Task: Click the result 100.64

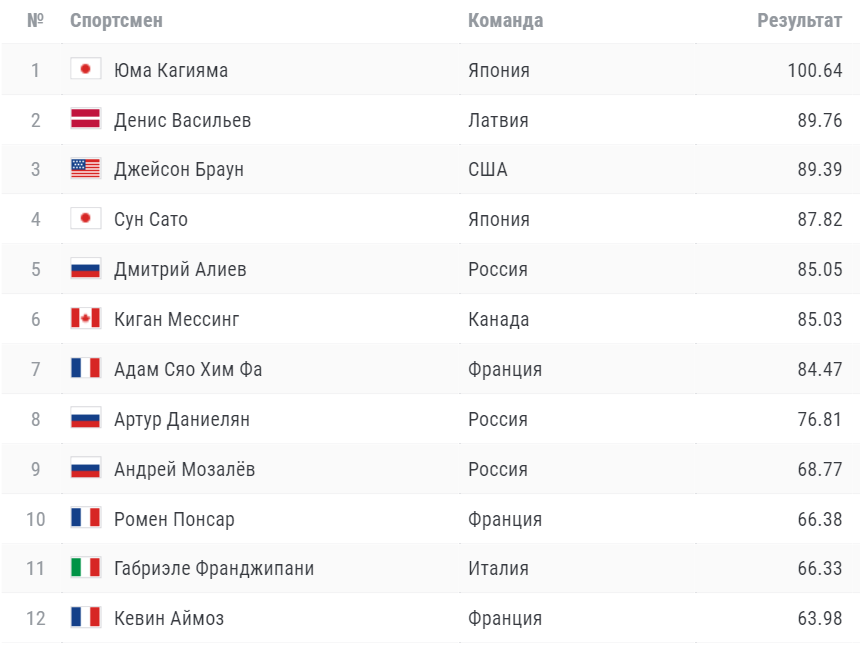Action: (815, 70)
